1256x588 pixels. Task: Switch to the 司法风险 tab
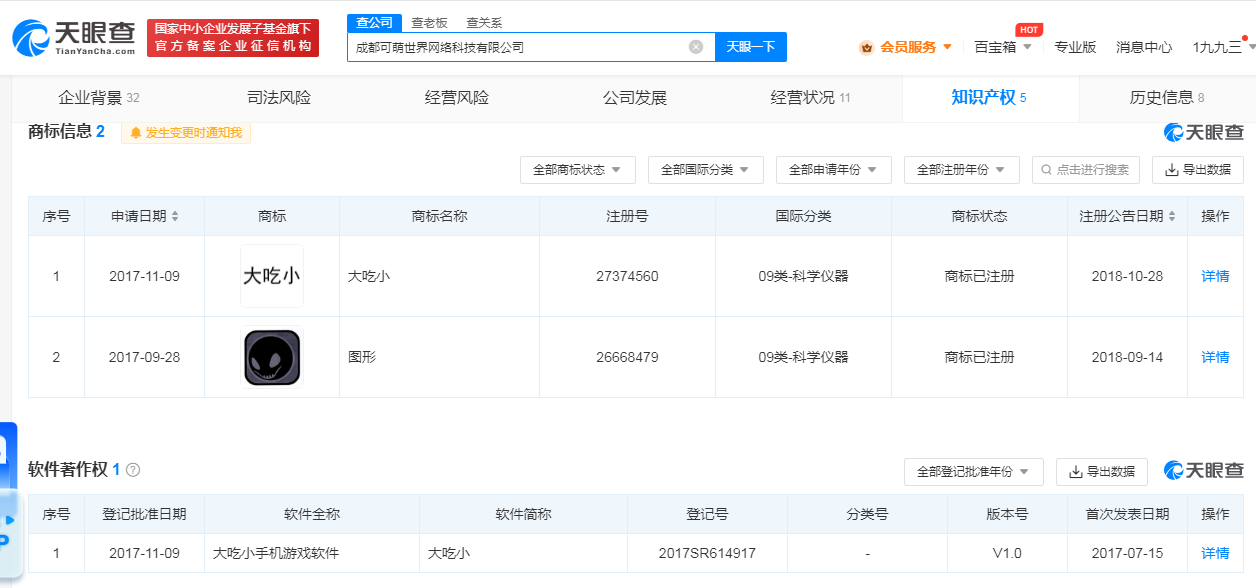tap(279, 98)
